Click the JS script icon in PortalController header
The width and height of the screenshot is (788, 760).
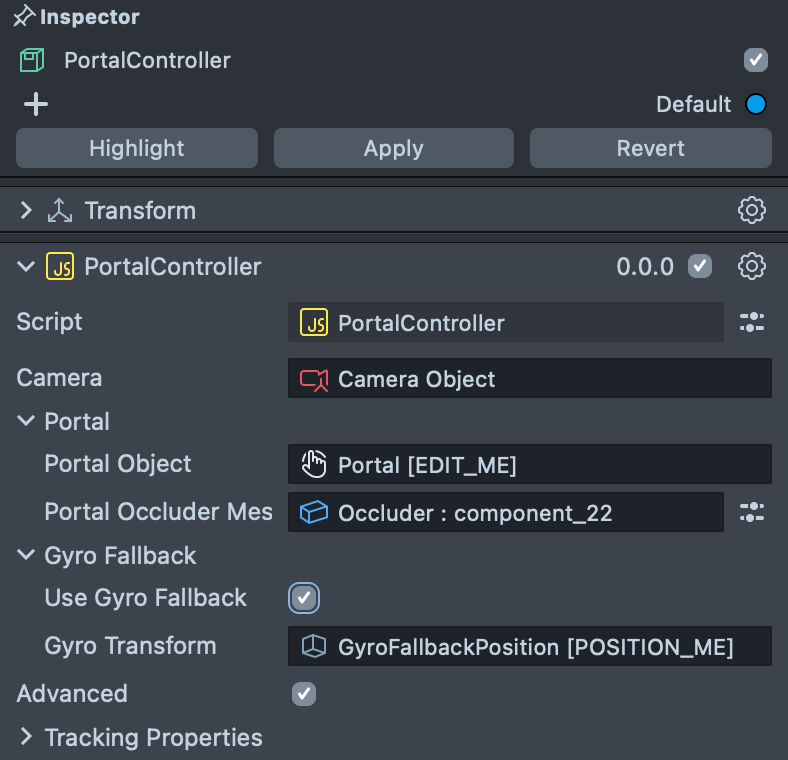60,266
